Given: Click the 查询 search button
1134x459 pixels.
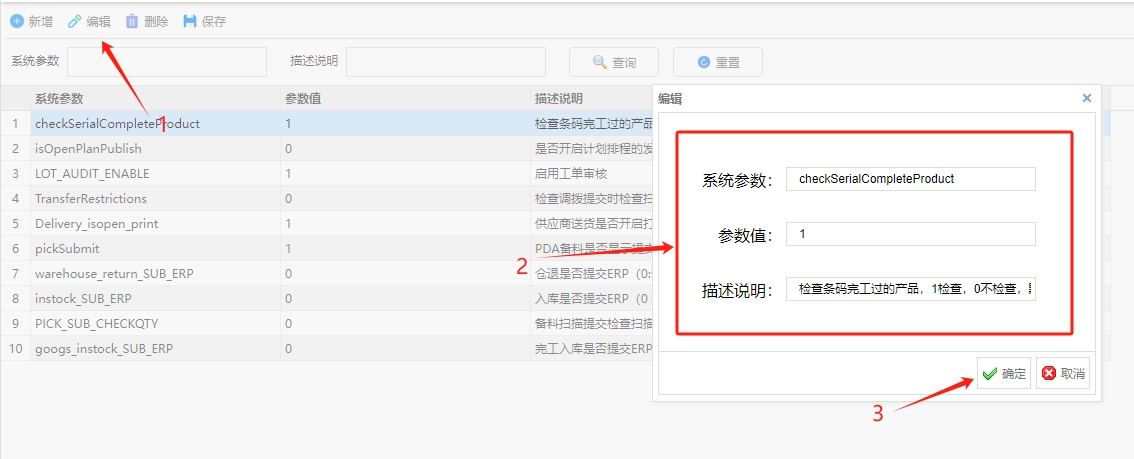Looking at the screenshot, I should 614,62.
